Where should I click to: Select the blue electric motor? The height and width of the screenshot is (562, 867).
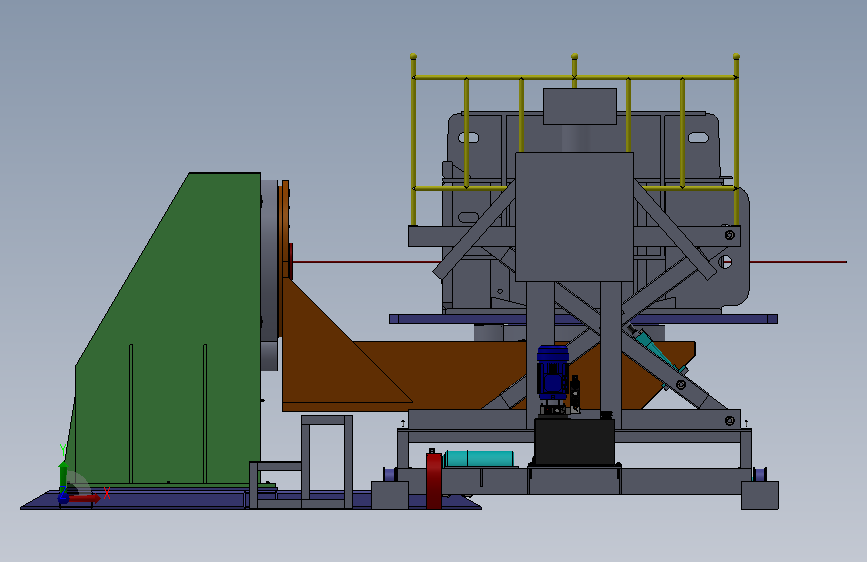click(553, 372)
